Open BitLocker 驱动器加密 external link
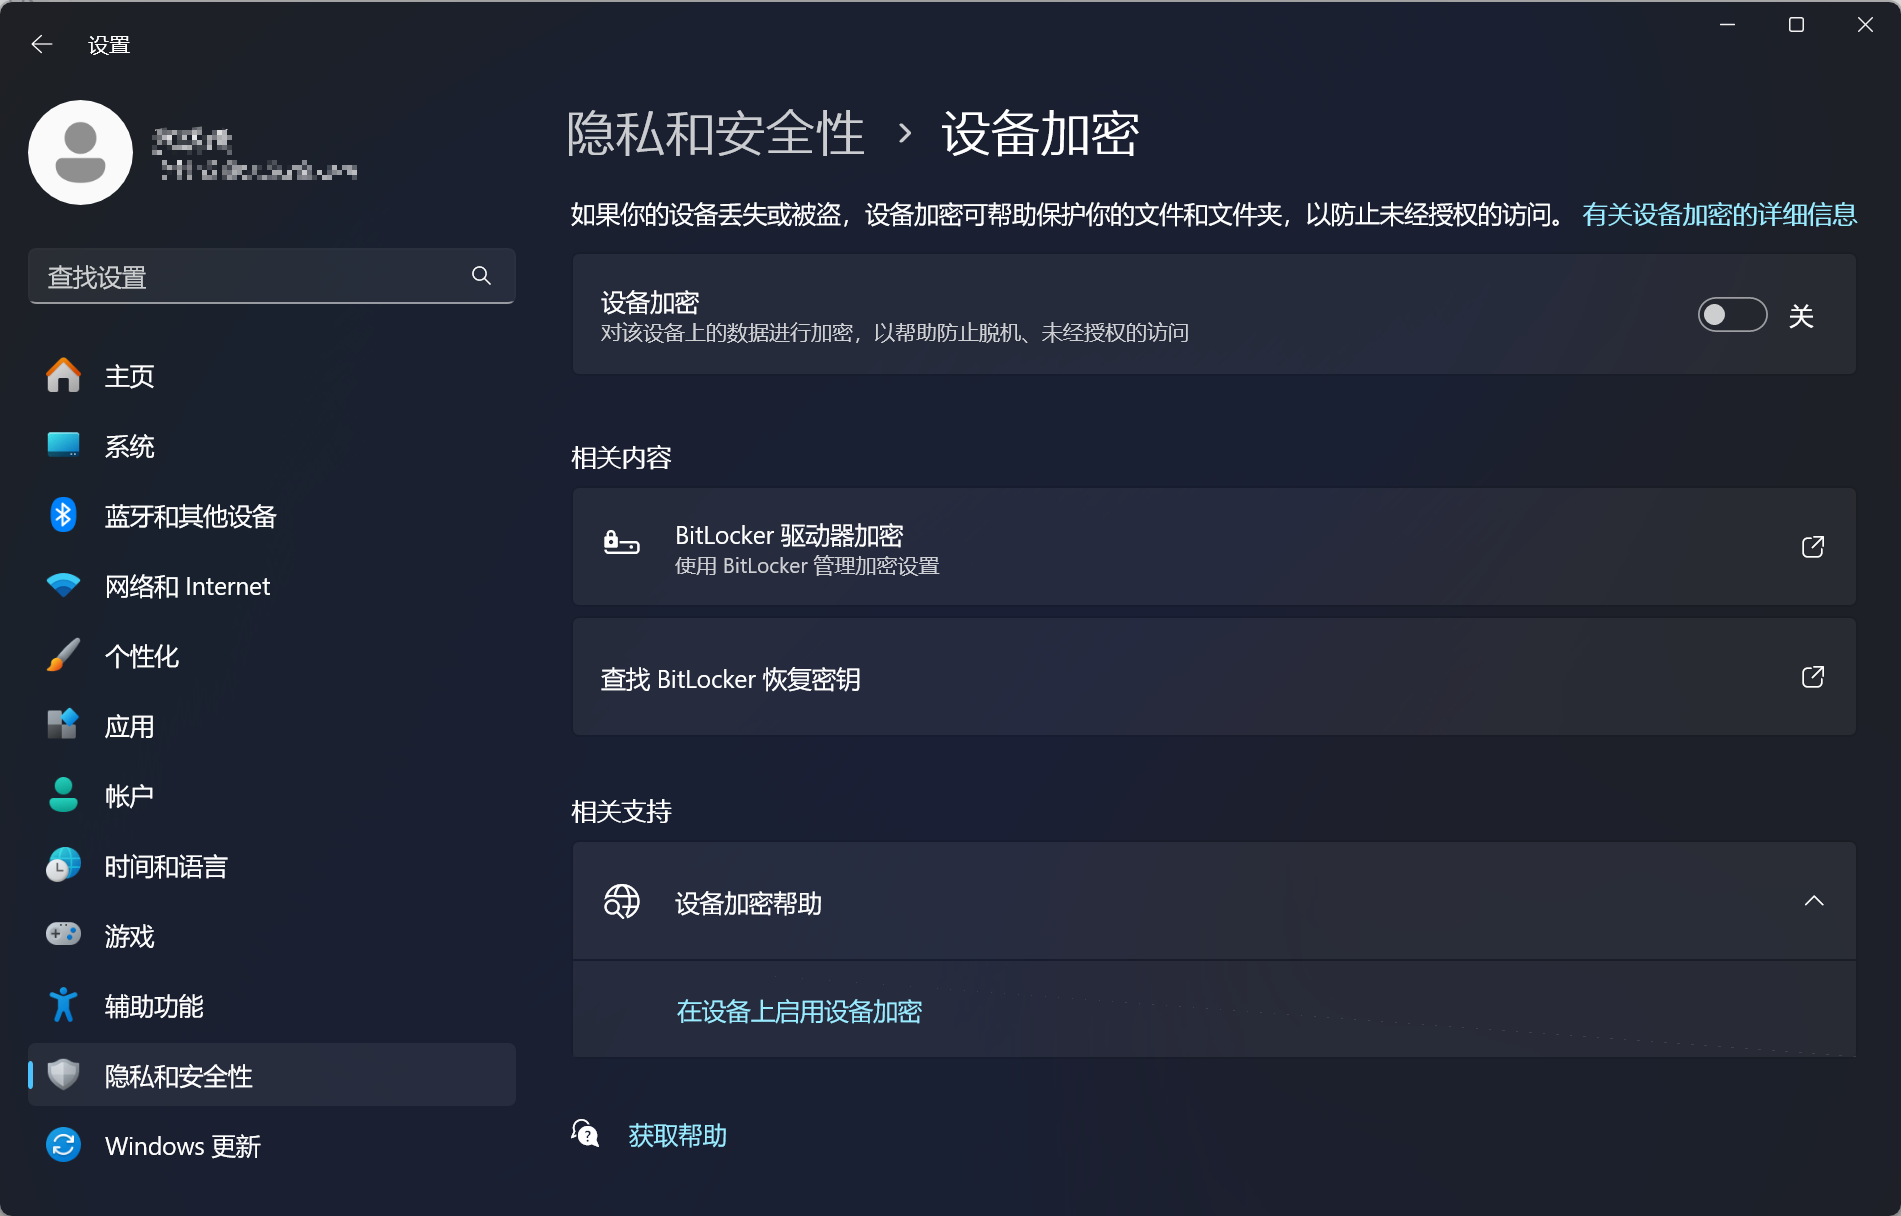Screen dimensions: 1901x1216 (1813, 547)
